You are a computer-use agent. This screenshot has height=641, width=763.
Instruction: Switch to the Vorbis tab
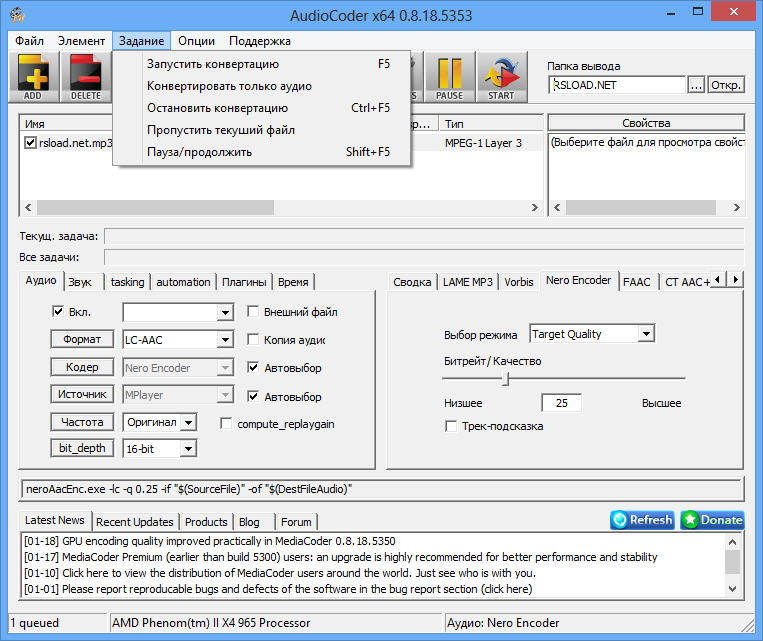click(x=519, y=282)
